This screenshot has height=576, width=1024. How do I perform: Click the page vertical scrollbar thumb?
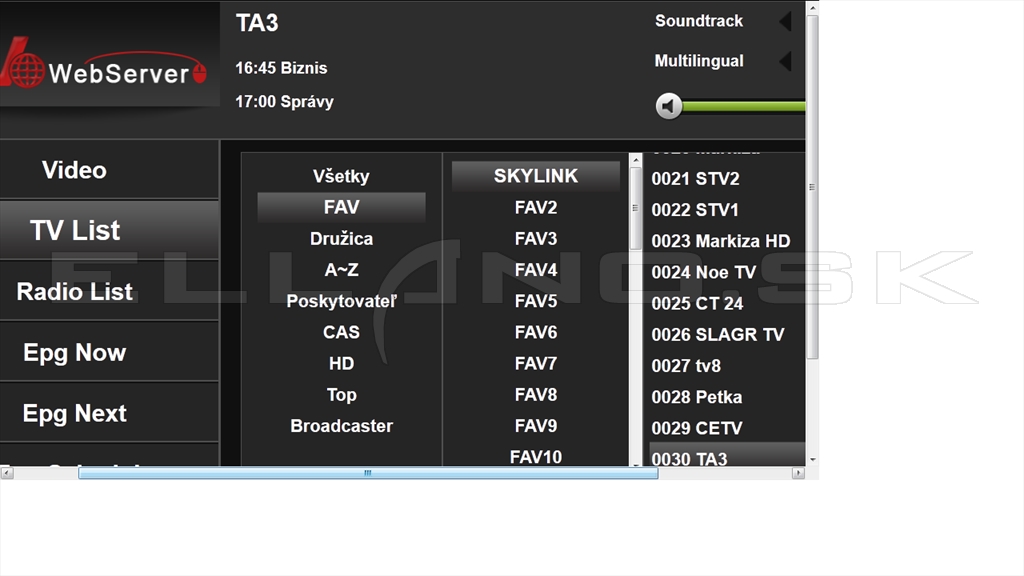[x=812, y=186]
